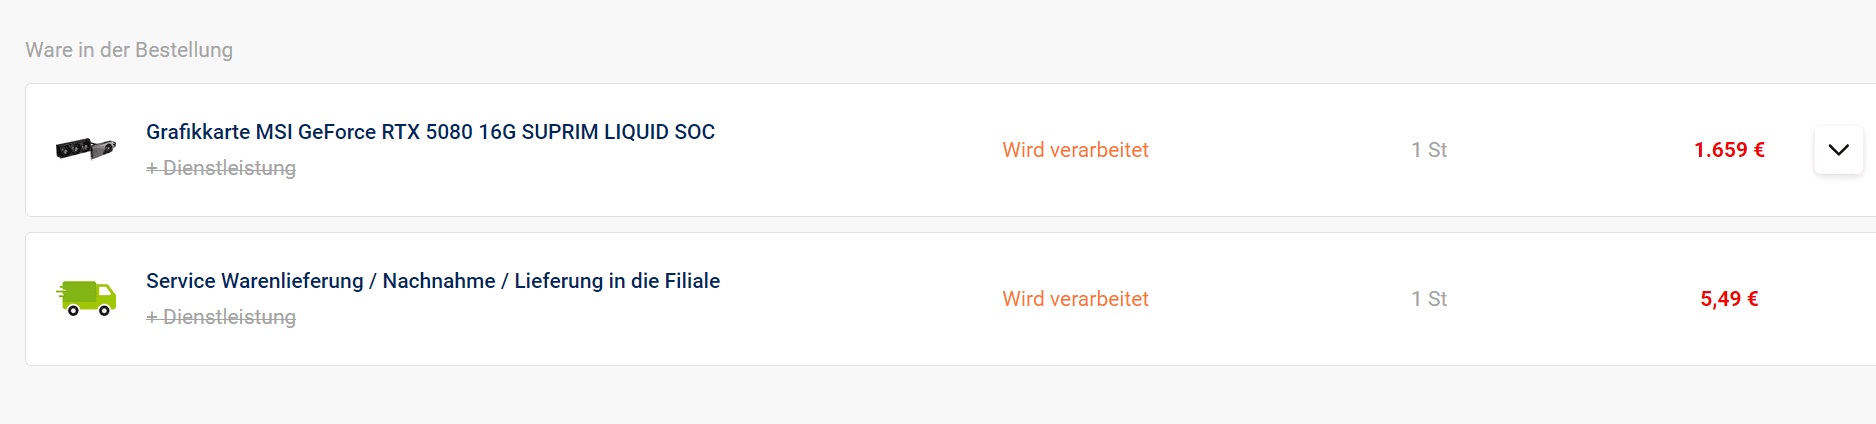
Task: Click the delivery service 'Wird verarbeitet' status
Action: pyautogui.click(x=1075, y=299)
